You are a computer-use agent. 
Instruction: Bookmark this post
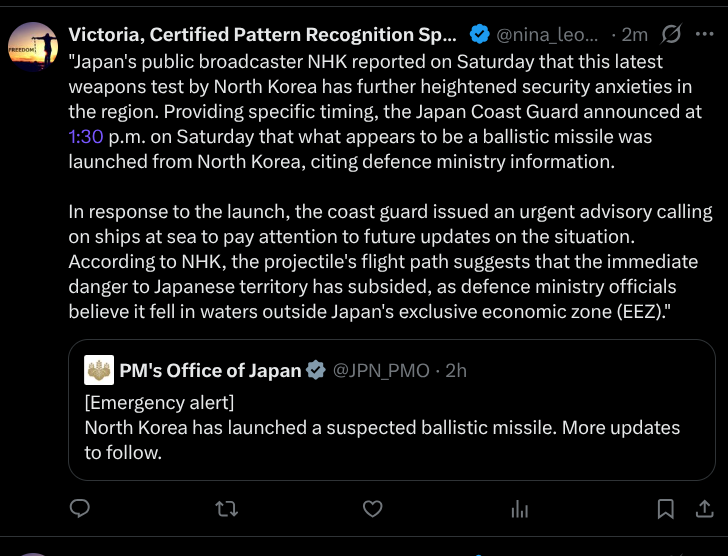coord(665,509)
